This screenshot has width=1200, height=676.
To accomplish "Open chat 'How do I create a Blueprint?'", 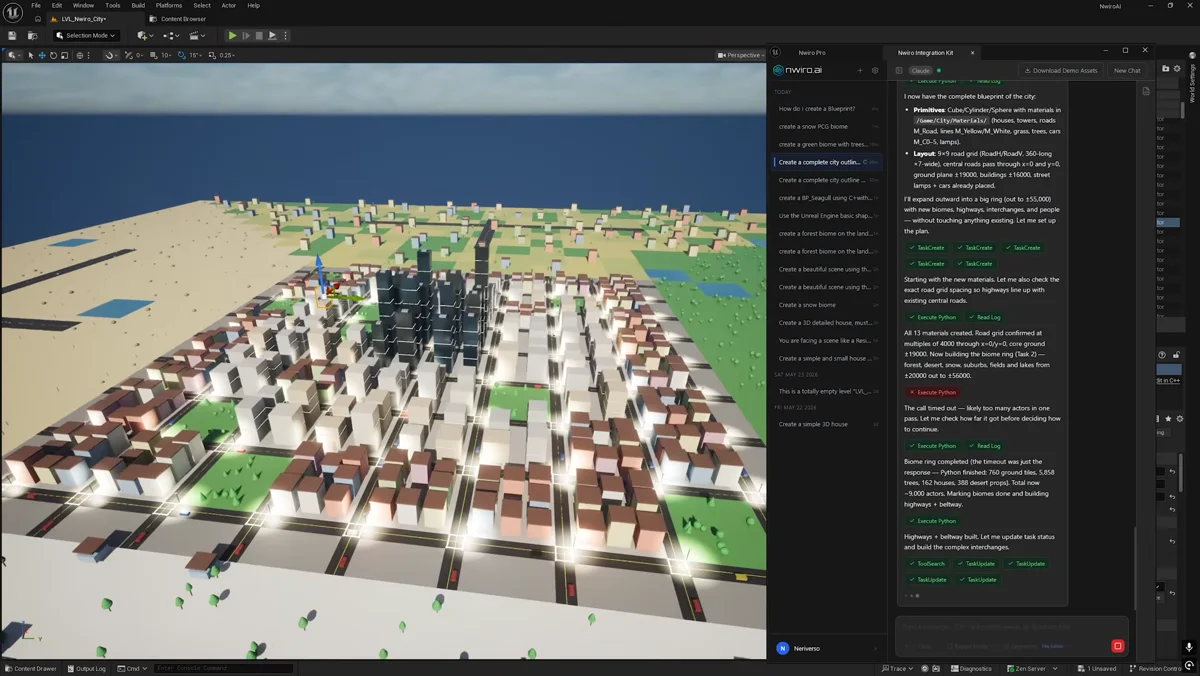I will [x=827, y=108].
